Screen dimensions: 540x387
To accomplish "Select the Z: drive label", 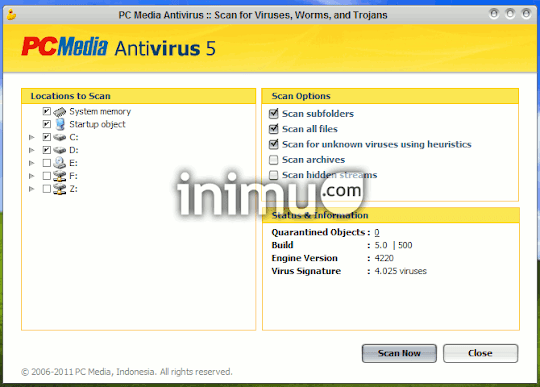I will [73, 189].
